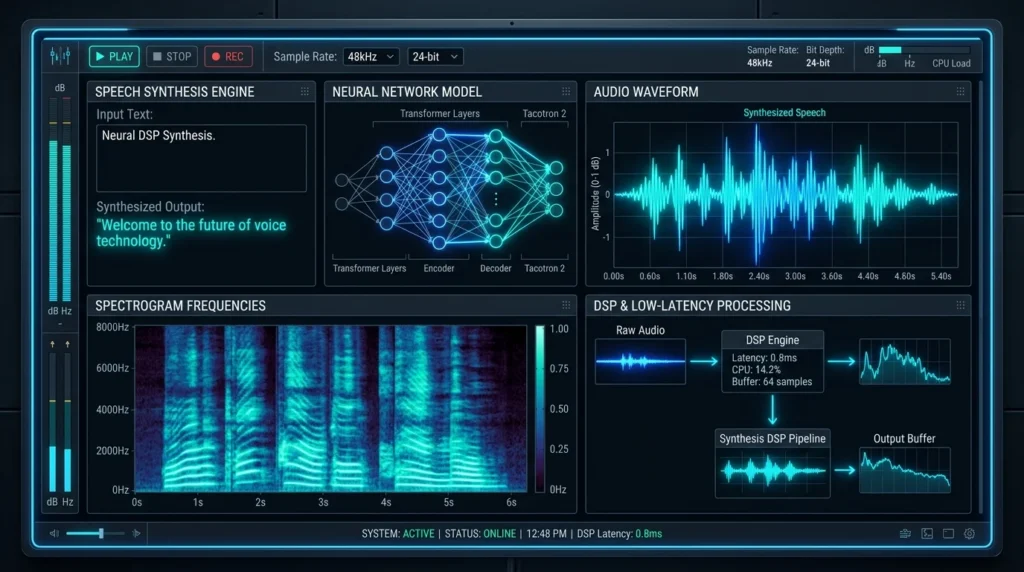Stop playback with the STOP button
The image size is (1024, 572).
[x=172, y=57]
